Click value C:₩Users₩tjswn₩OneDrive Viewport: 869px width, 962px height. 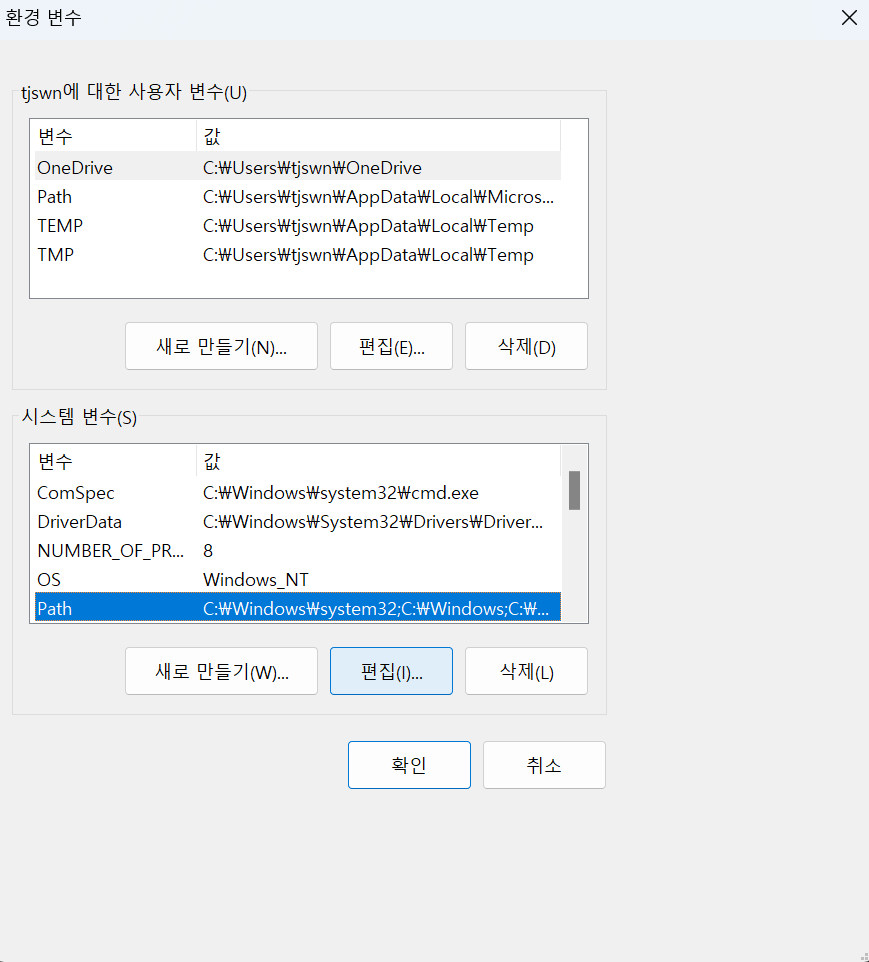click(312, 167)
